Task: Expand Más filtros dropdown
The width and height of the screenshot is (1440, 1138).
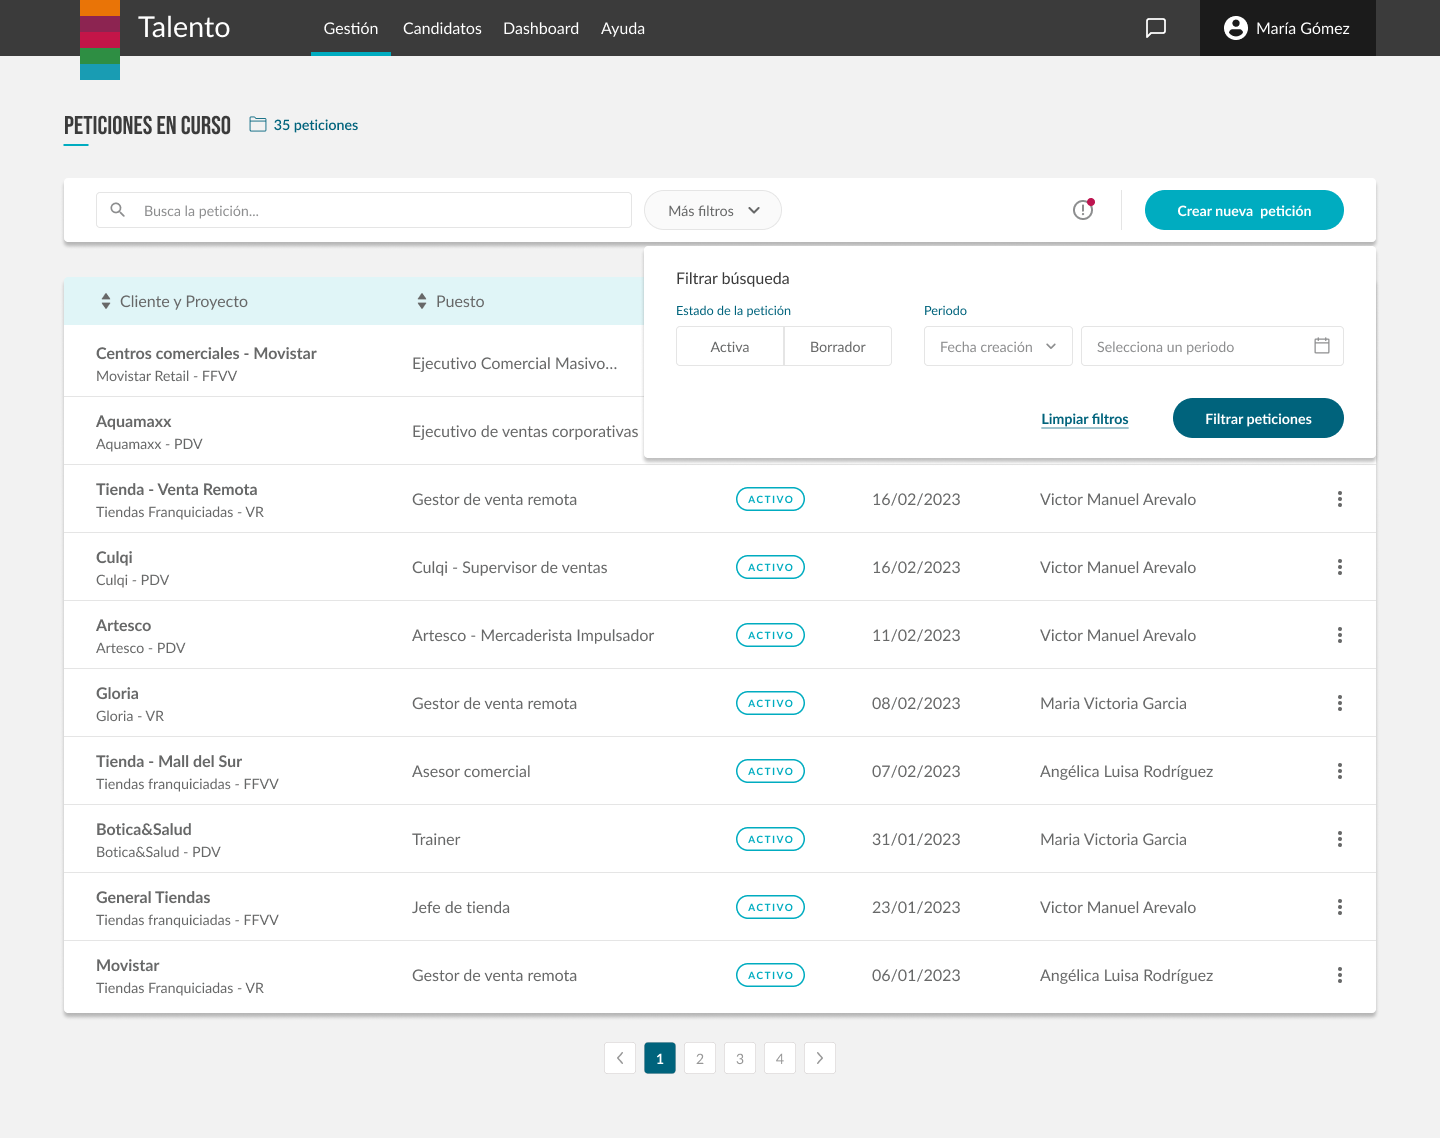Action: point(713,210)
